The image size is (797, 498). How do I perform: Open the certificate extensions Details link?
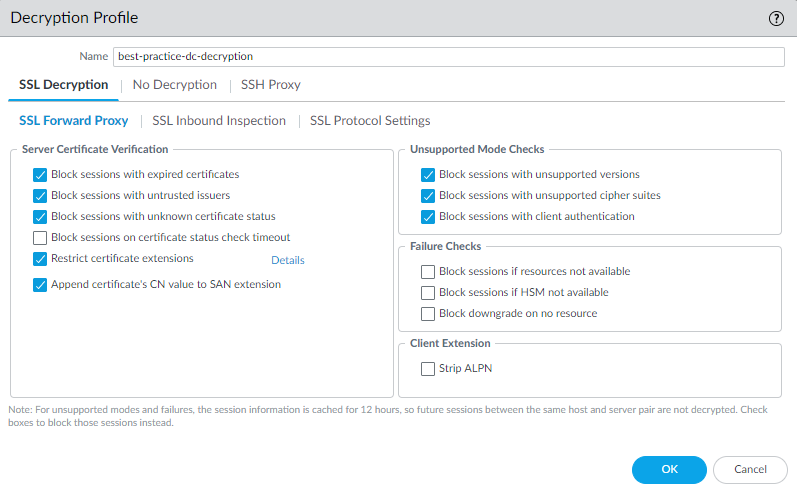tap(288, 260)
